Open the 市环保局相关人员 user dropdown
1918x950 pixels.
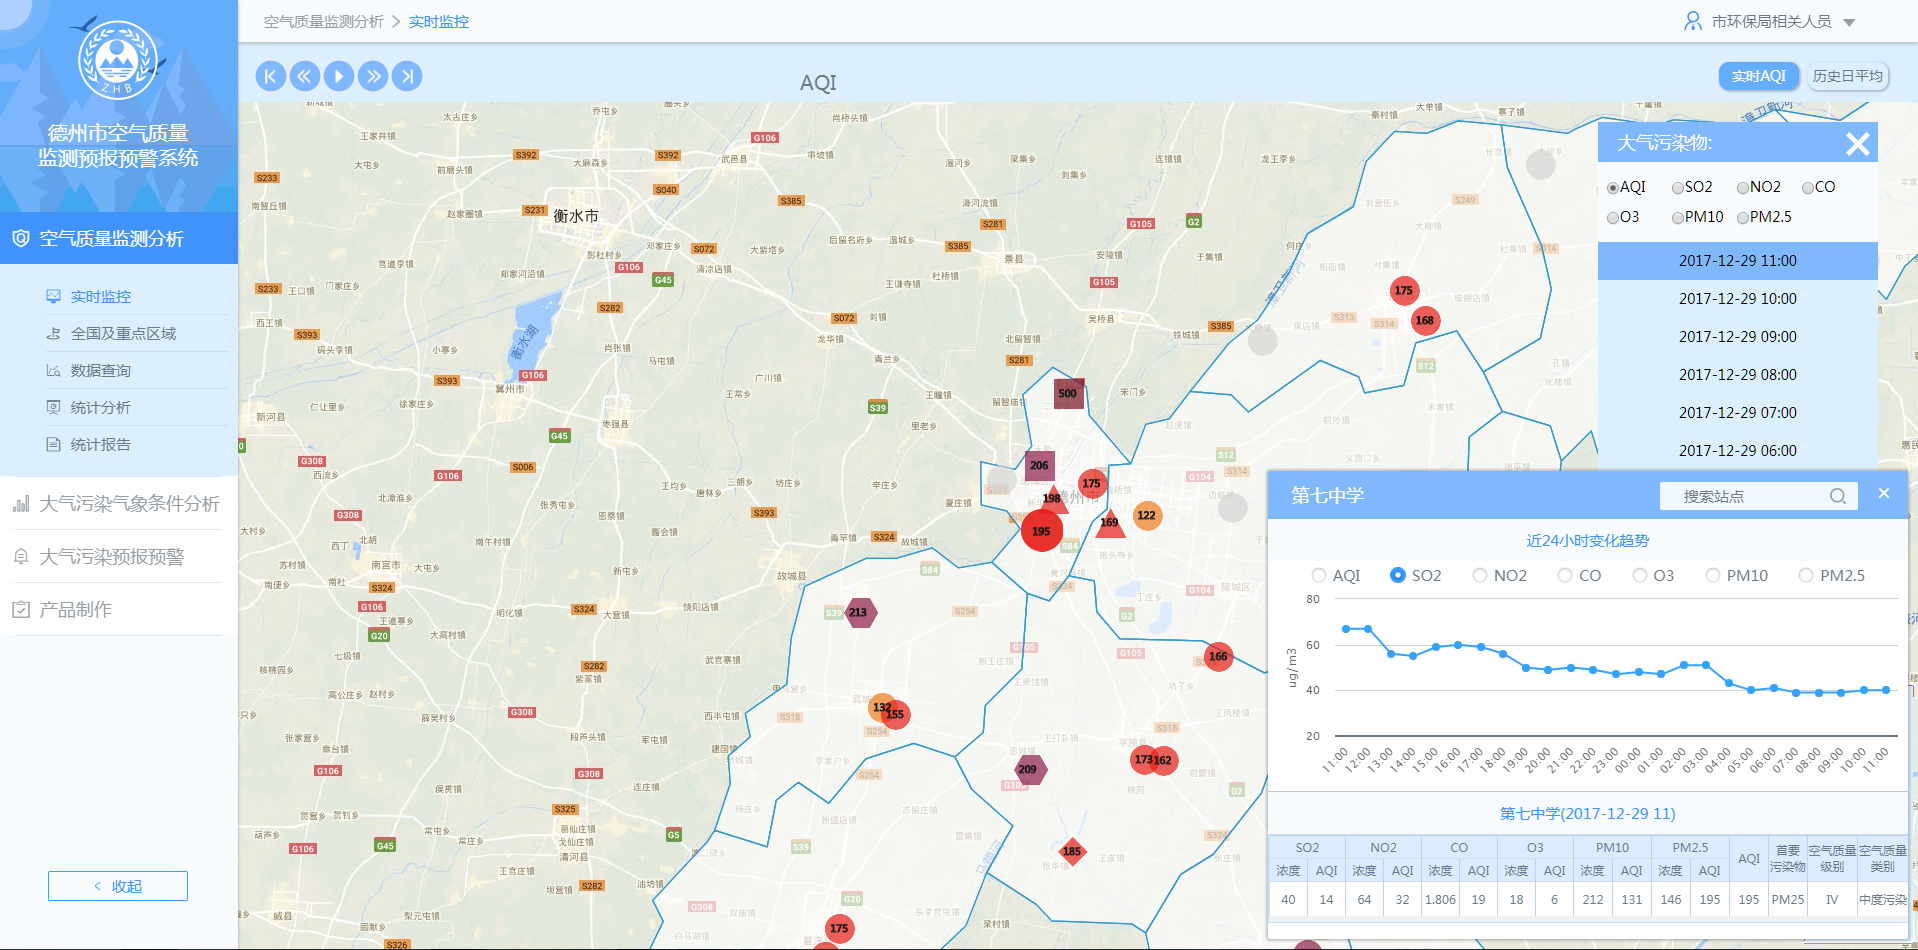click(x=1770, y=21)
